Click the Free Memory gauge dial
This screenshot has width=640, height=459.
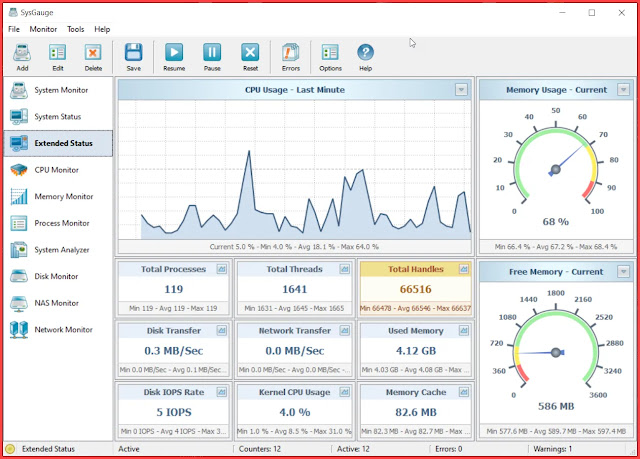tap(556, 349)
